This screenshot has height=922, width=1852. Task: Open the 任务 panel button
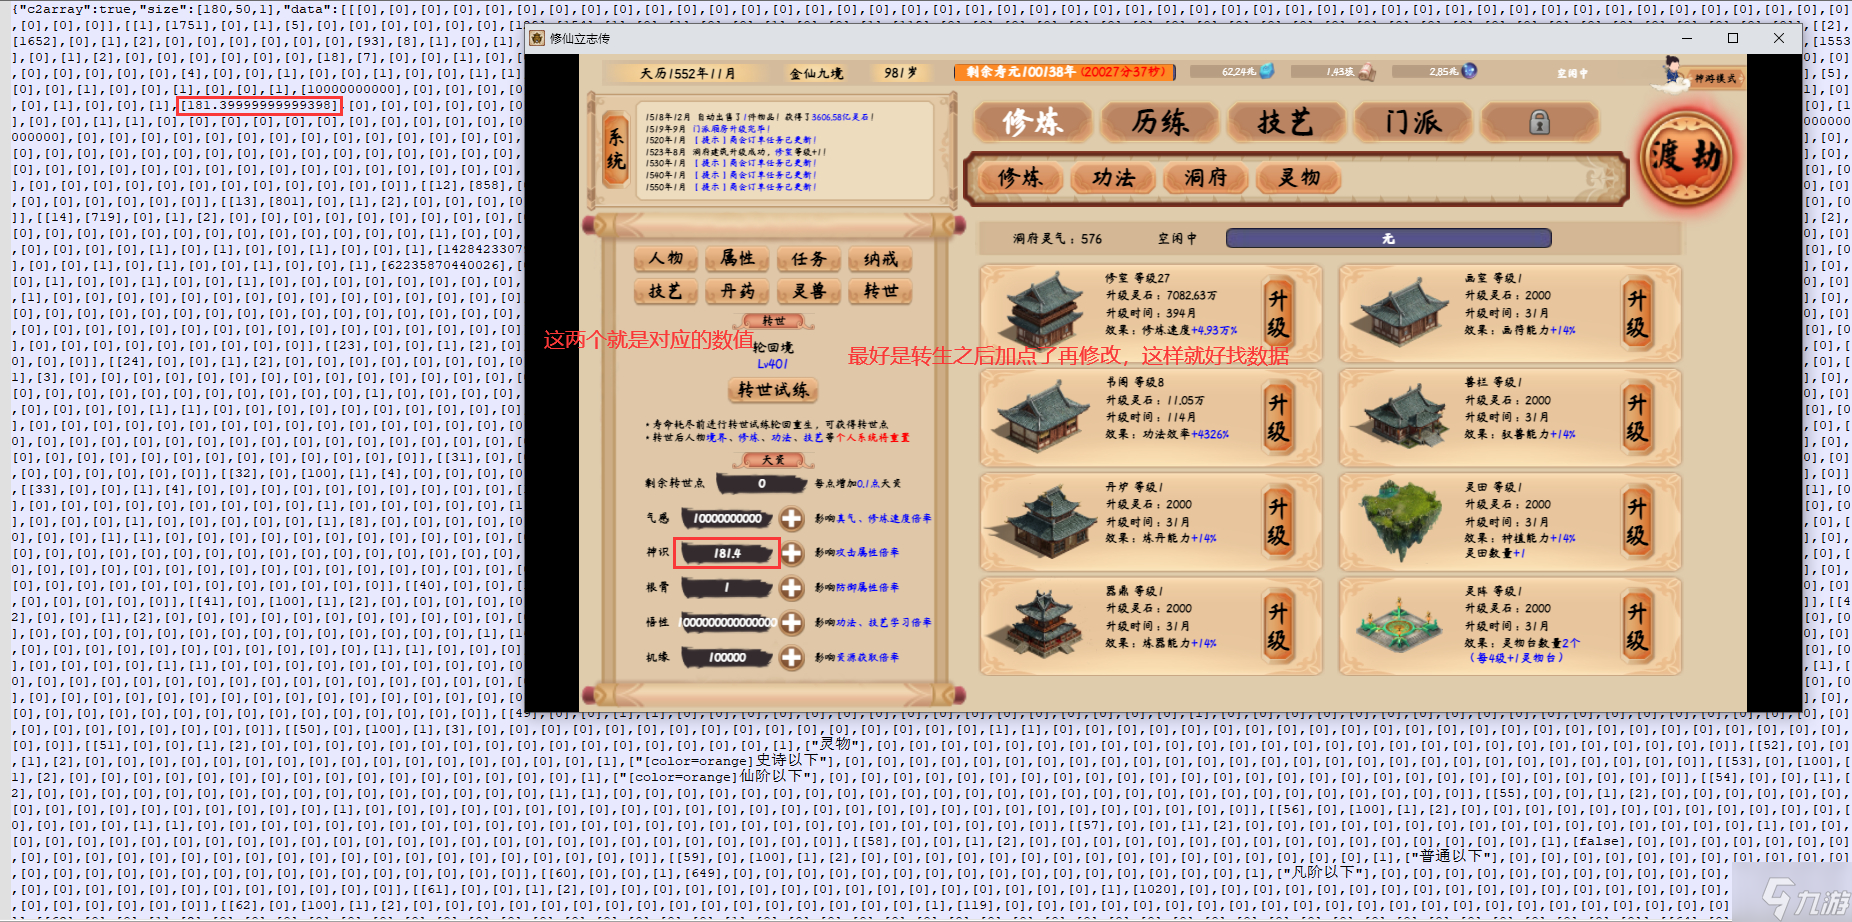[808, 259]
